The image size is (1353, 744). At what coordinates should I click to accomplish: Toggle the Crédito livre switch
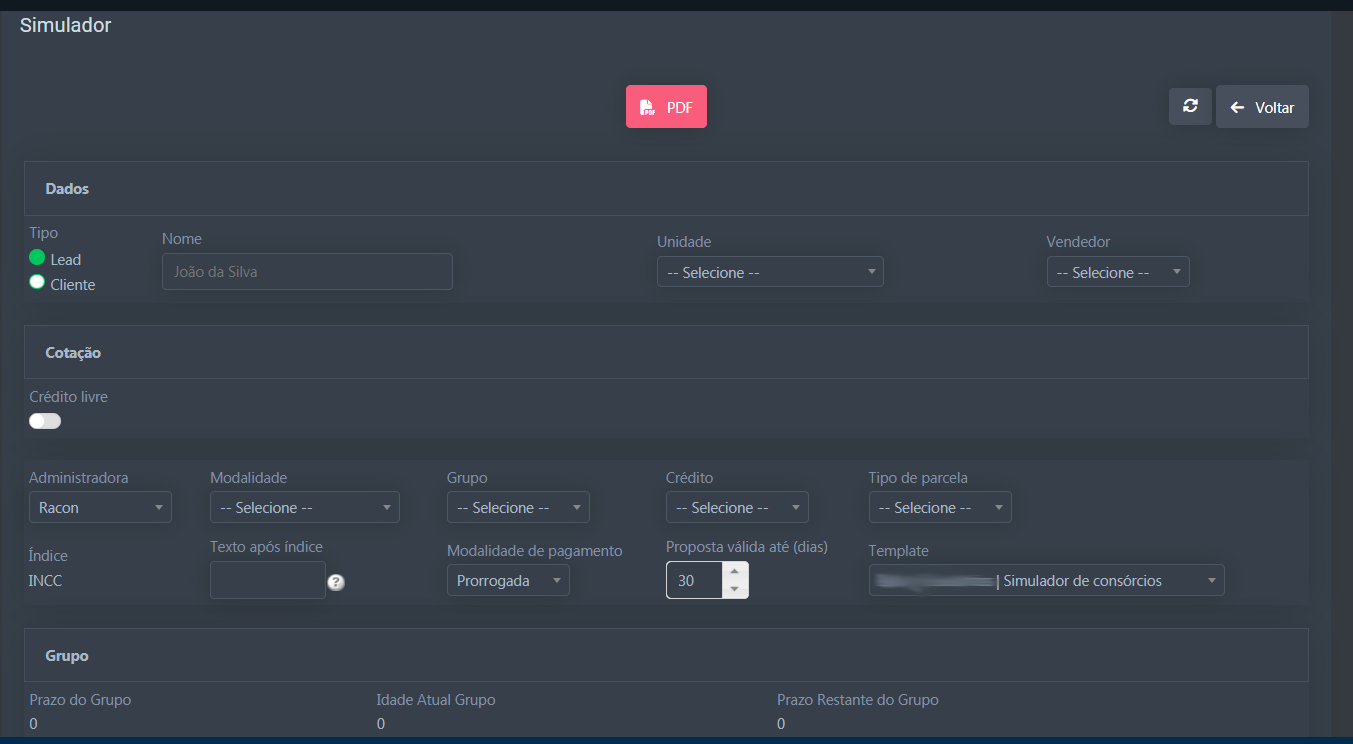(45, 421)
